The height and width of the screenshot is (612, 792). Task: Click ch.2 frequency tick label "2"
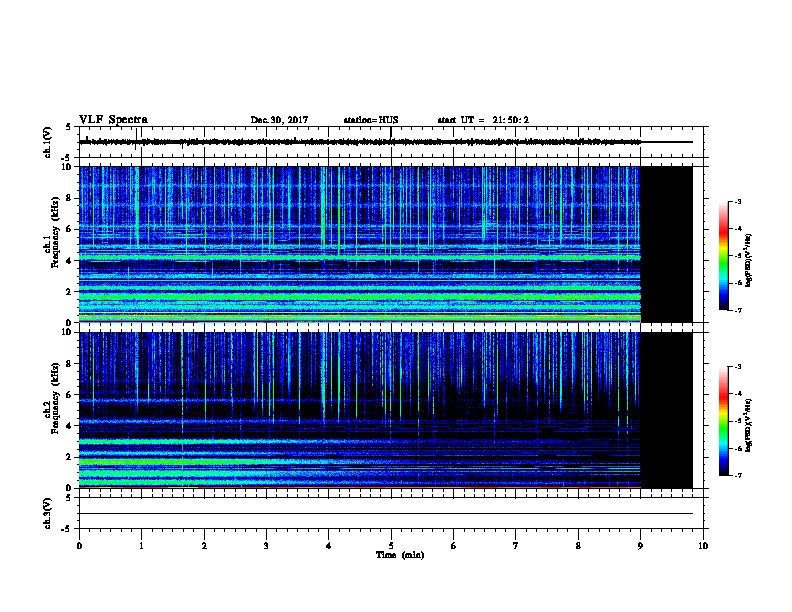pos(69,457)
